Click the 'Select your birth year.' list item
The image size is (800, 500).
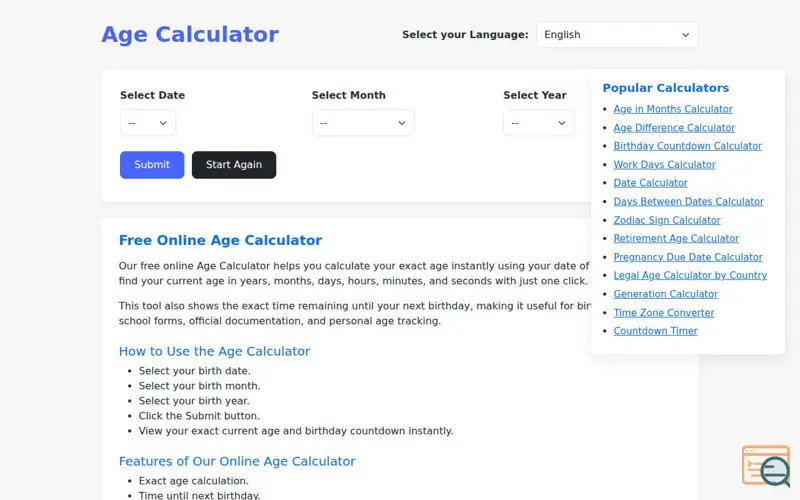point(194,401)
